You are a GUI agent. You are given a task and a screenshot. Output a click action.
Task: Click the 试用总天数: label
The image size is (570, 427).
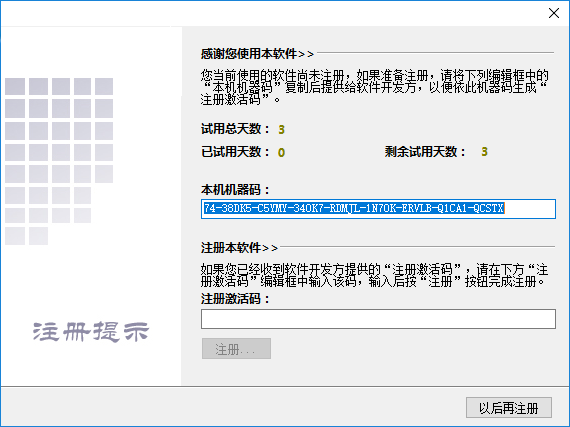tap(235, 129)
